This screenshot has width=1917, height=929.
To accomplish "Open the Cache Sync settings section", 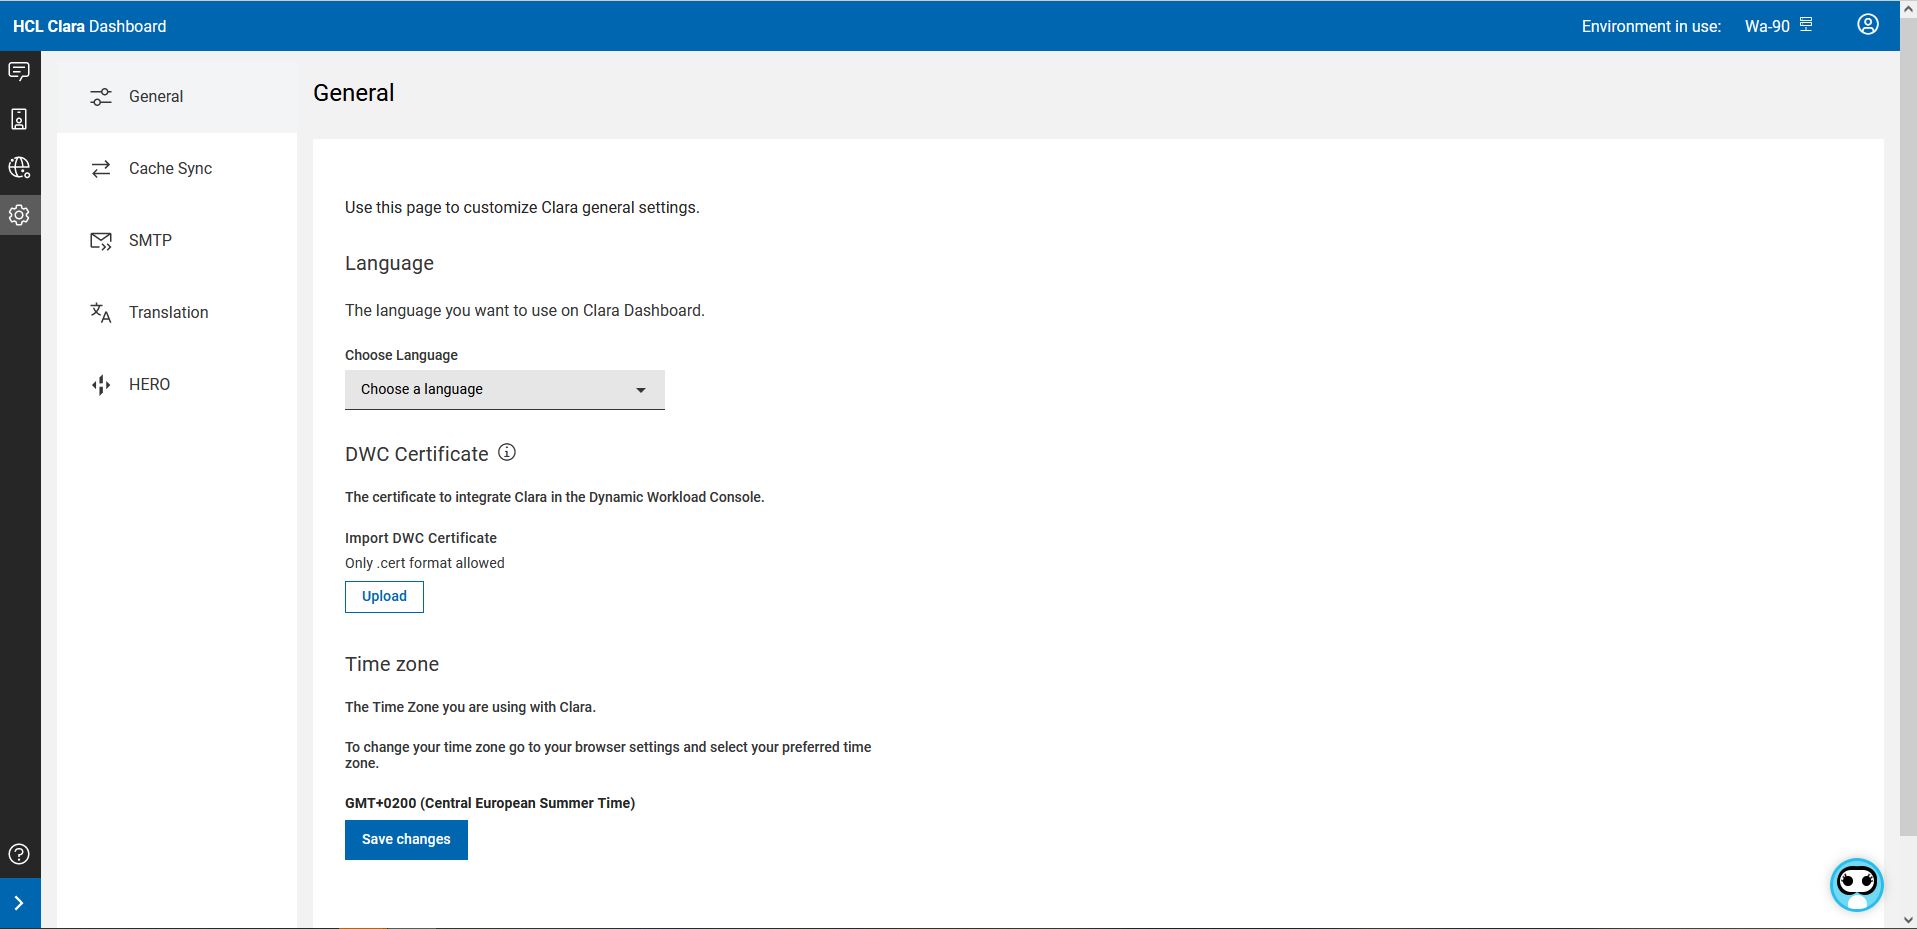I will [x=177, y=169].
